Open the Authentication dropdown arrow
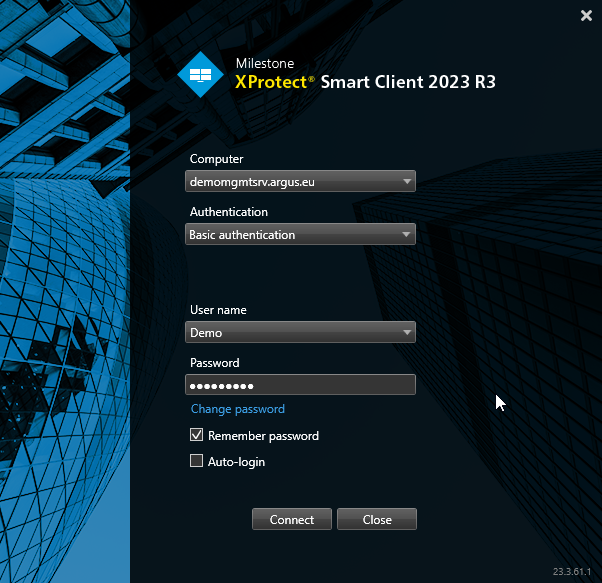This screenshot has height=583, width=602. click(x=406, y=235)
